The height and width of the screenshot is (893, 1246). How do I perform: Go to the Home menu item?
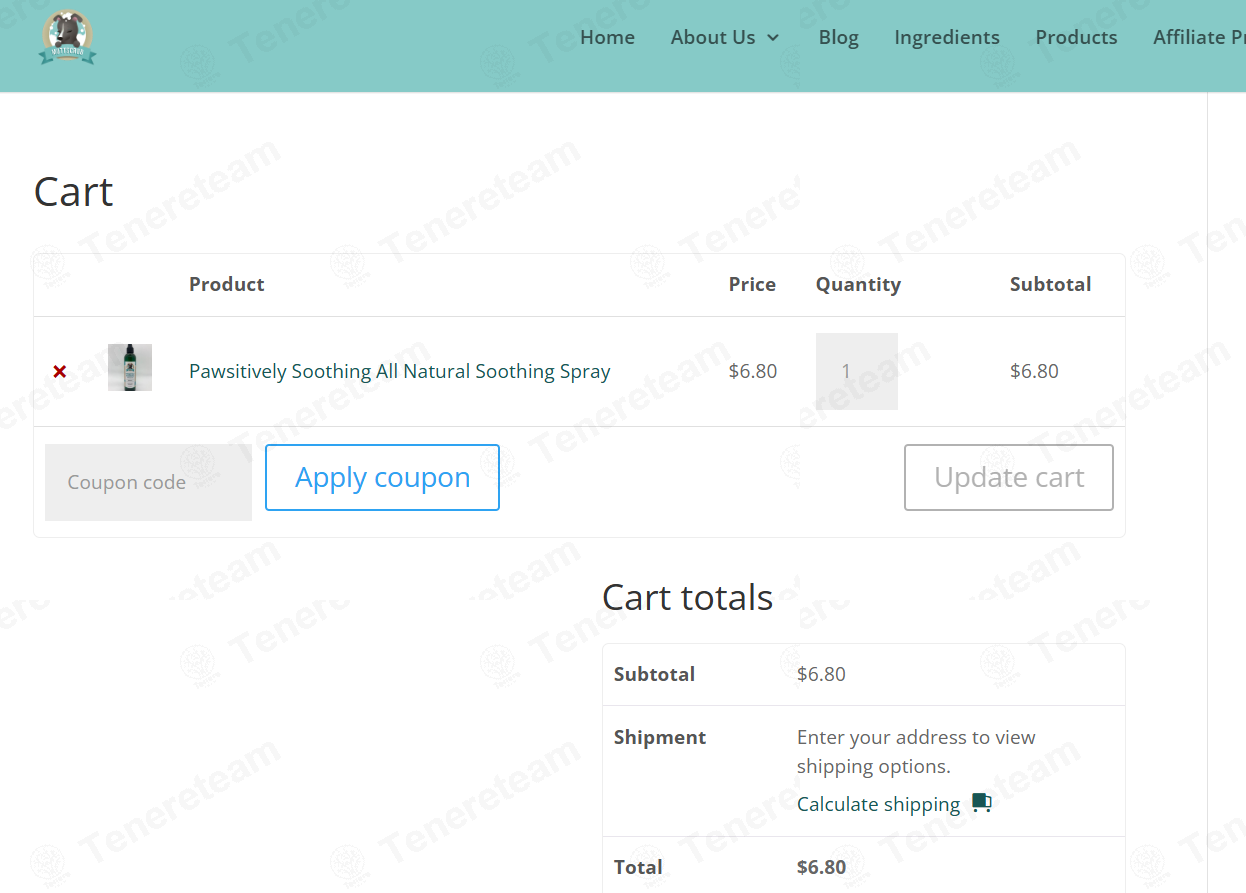click(607, 37)
